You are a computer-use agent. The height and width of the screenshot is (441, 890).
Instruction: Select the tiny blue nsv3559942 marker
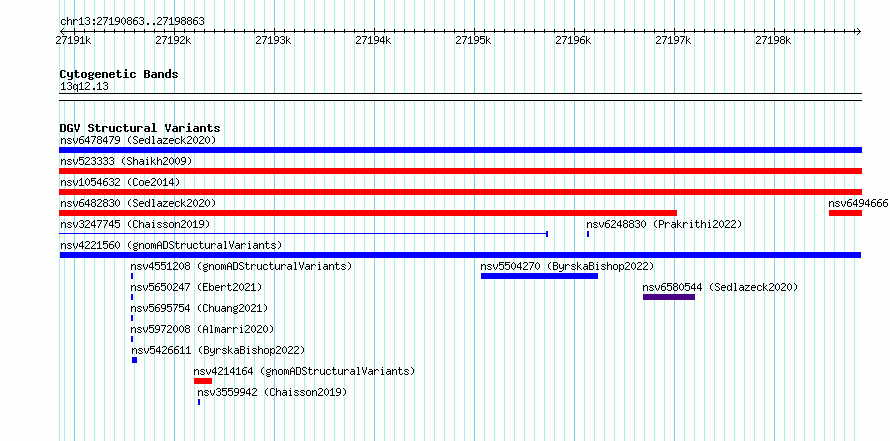pos(199,402)
